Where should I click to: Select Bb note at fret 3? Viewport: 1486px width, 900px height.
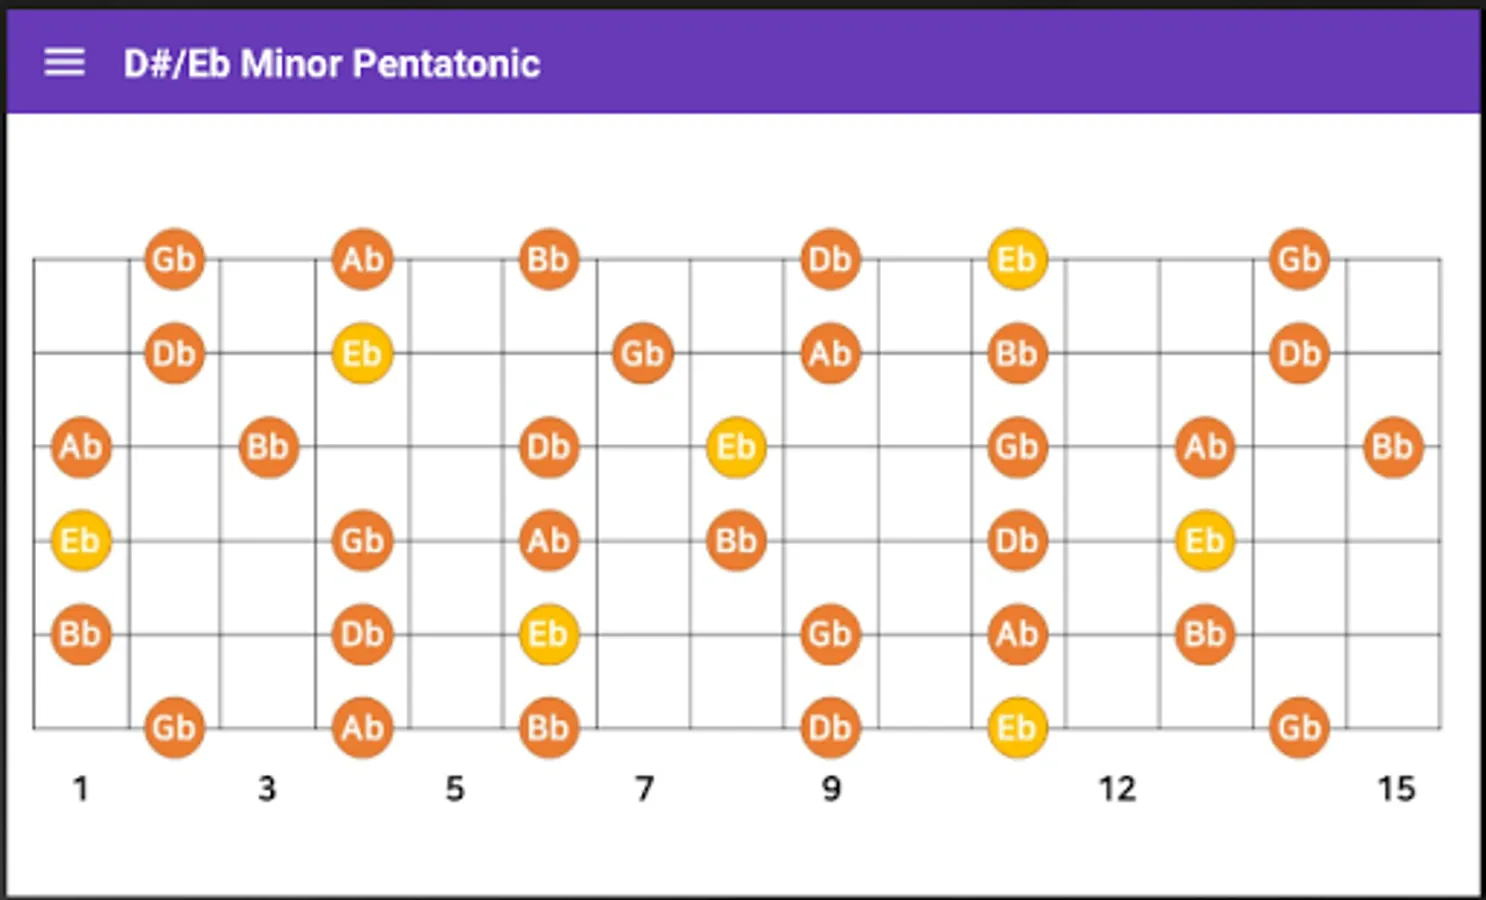click(x=268, y=447)
